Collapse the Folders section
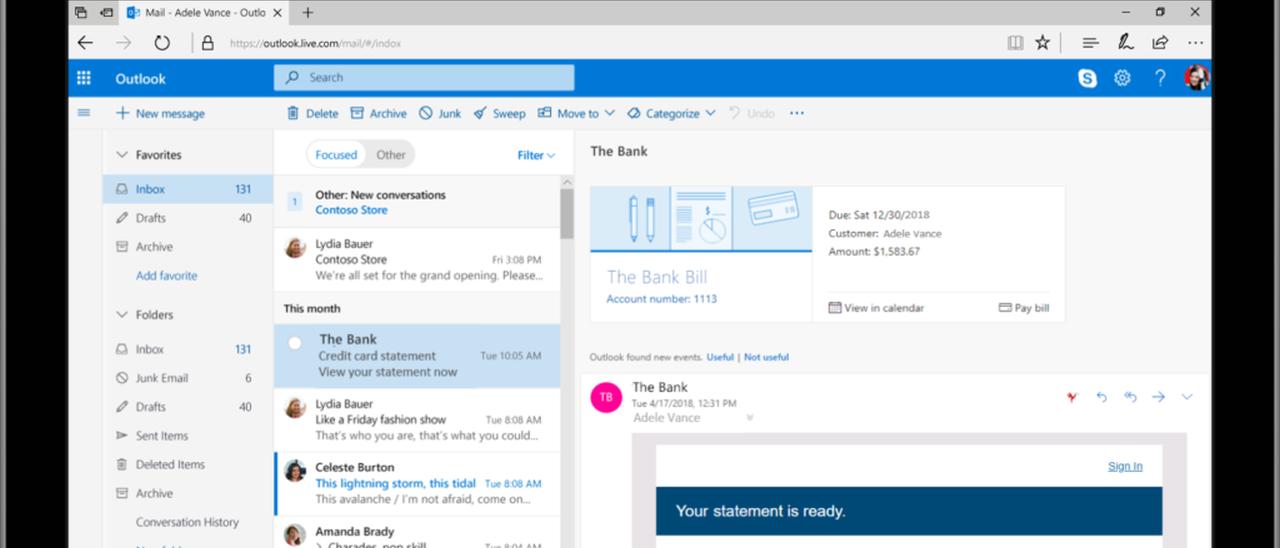Image resolution: width=1280 pixels, height=548 pixels. pos(123,315)
